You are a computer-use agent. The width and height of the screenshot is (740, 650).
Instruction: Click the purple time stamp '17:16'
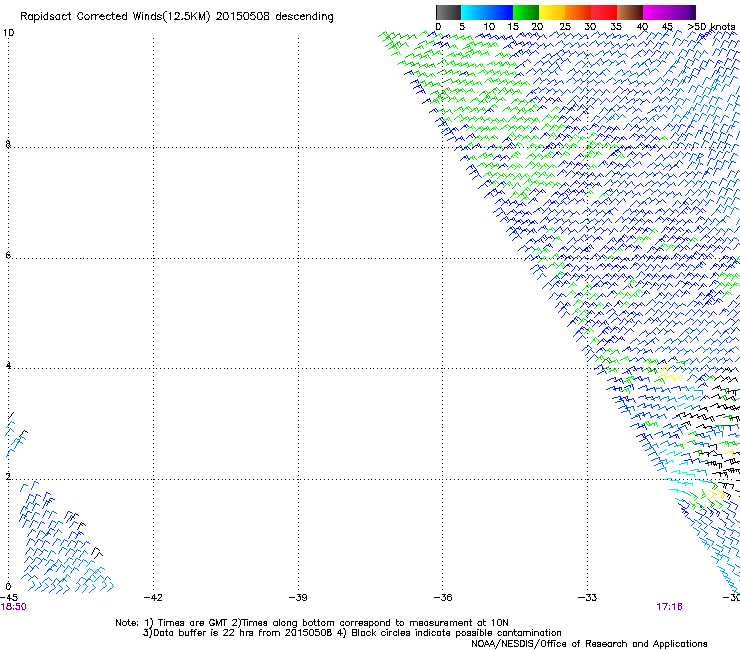669,607
